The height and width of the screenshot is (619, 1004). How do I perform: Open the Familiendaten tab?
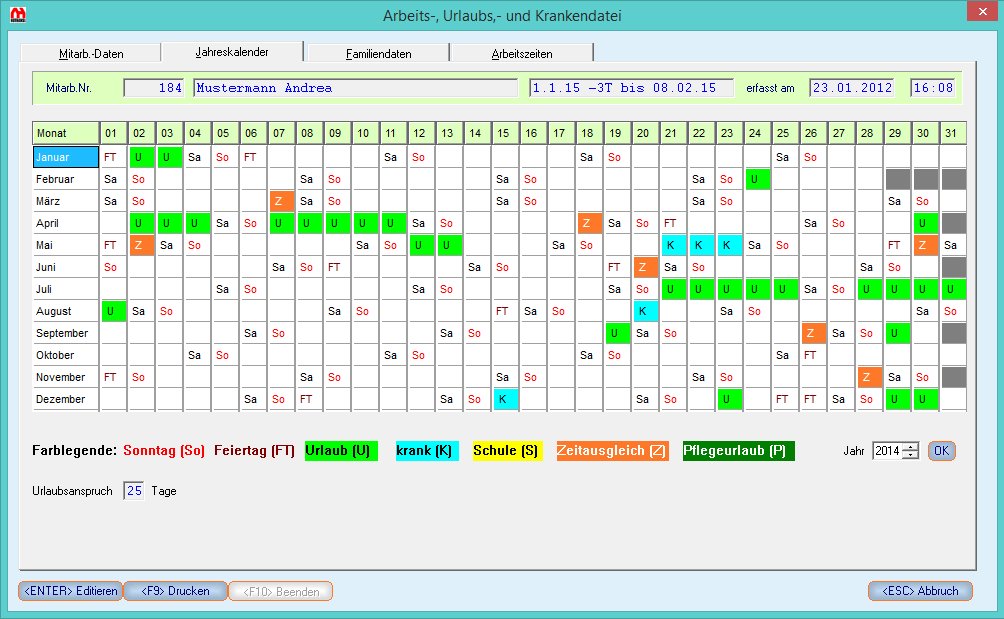378,54
